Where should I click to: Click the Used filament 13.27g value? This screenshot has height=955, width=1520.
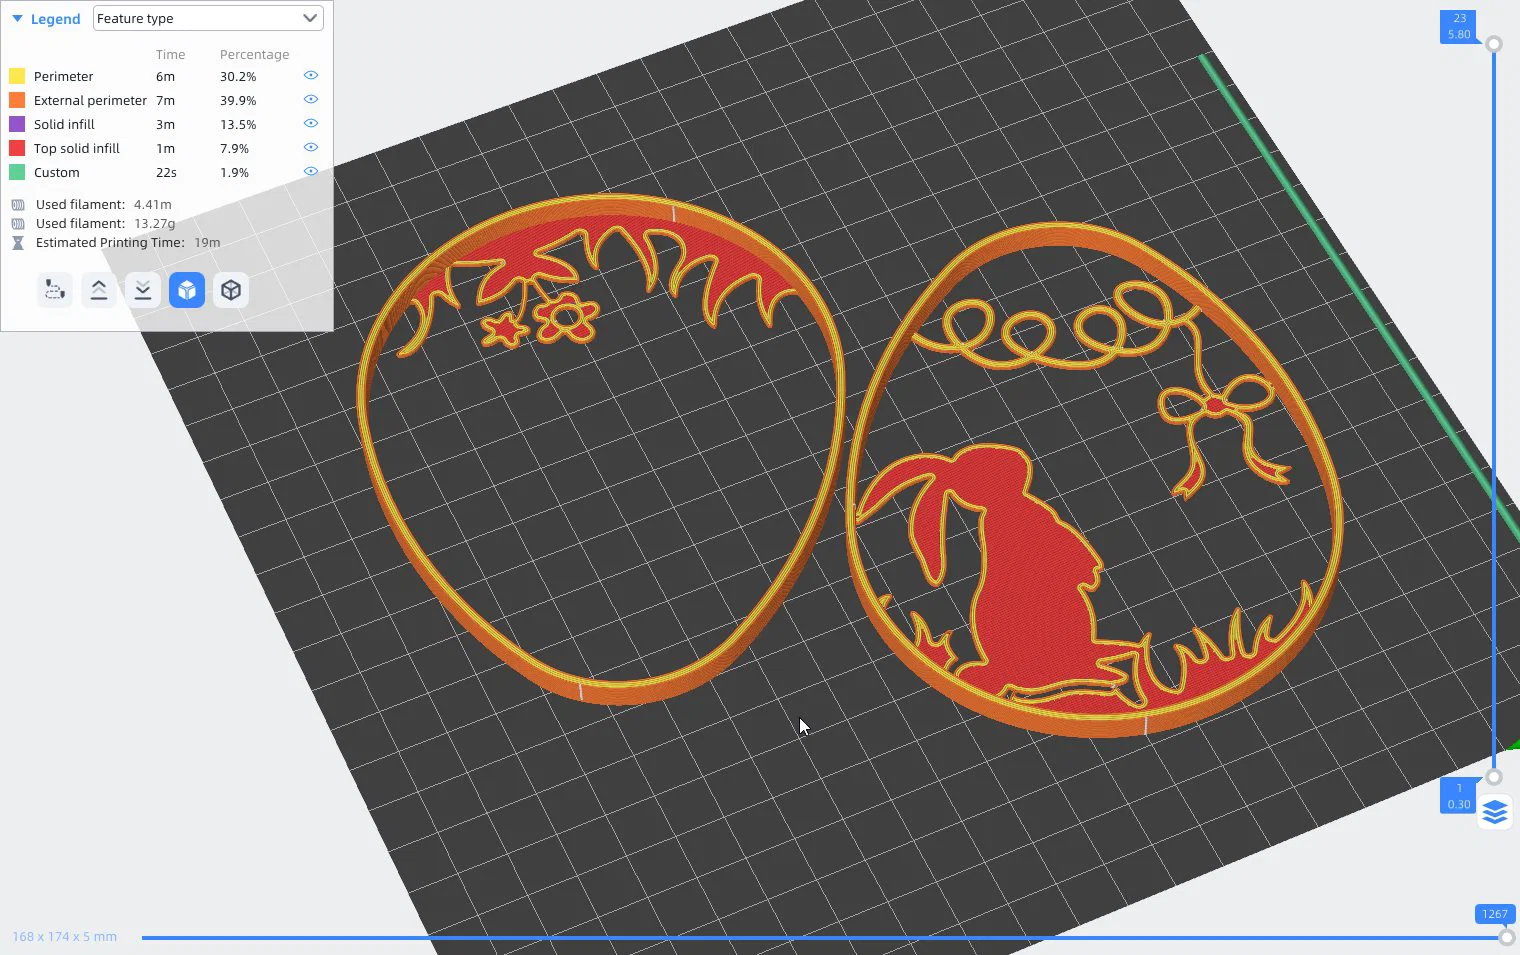pos(155,223)
